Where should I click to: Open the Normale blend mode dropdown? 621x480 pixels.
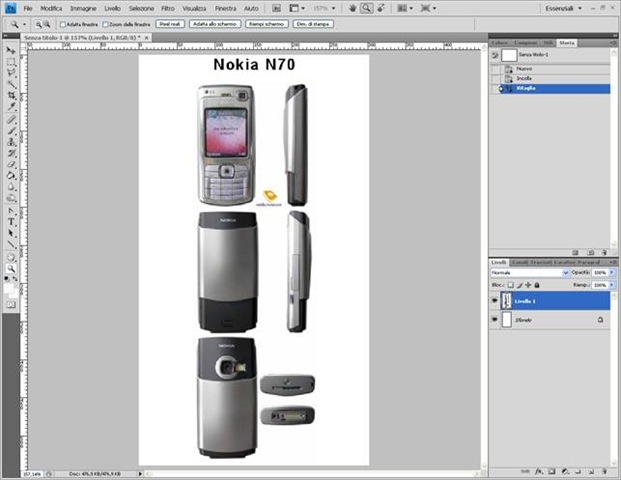(x=529, y=272)
